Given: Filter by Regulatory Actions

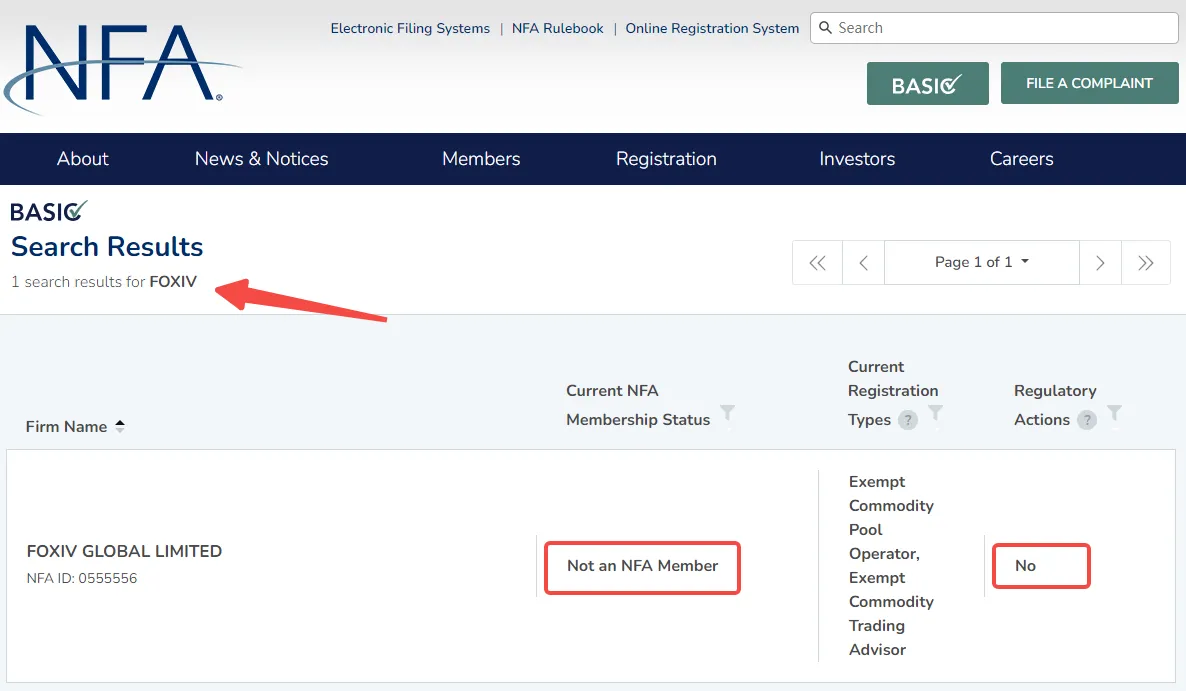Looking at the screenshot, I should (x=1114, y=413).
